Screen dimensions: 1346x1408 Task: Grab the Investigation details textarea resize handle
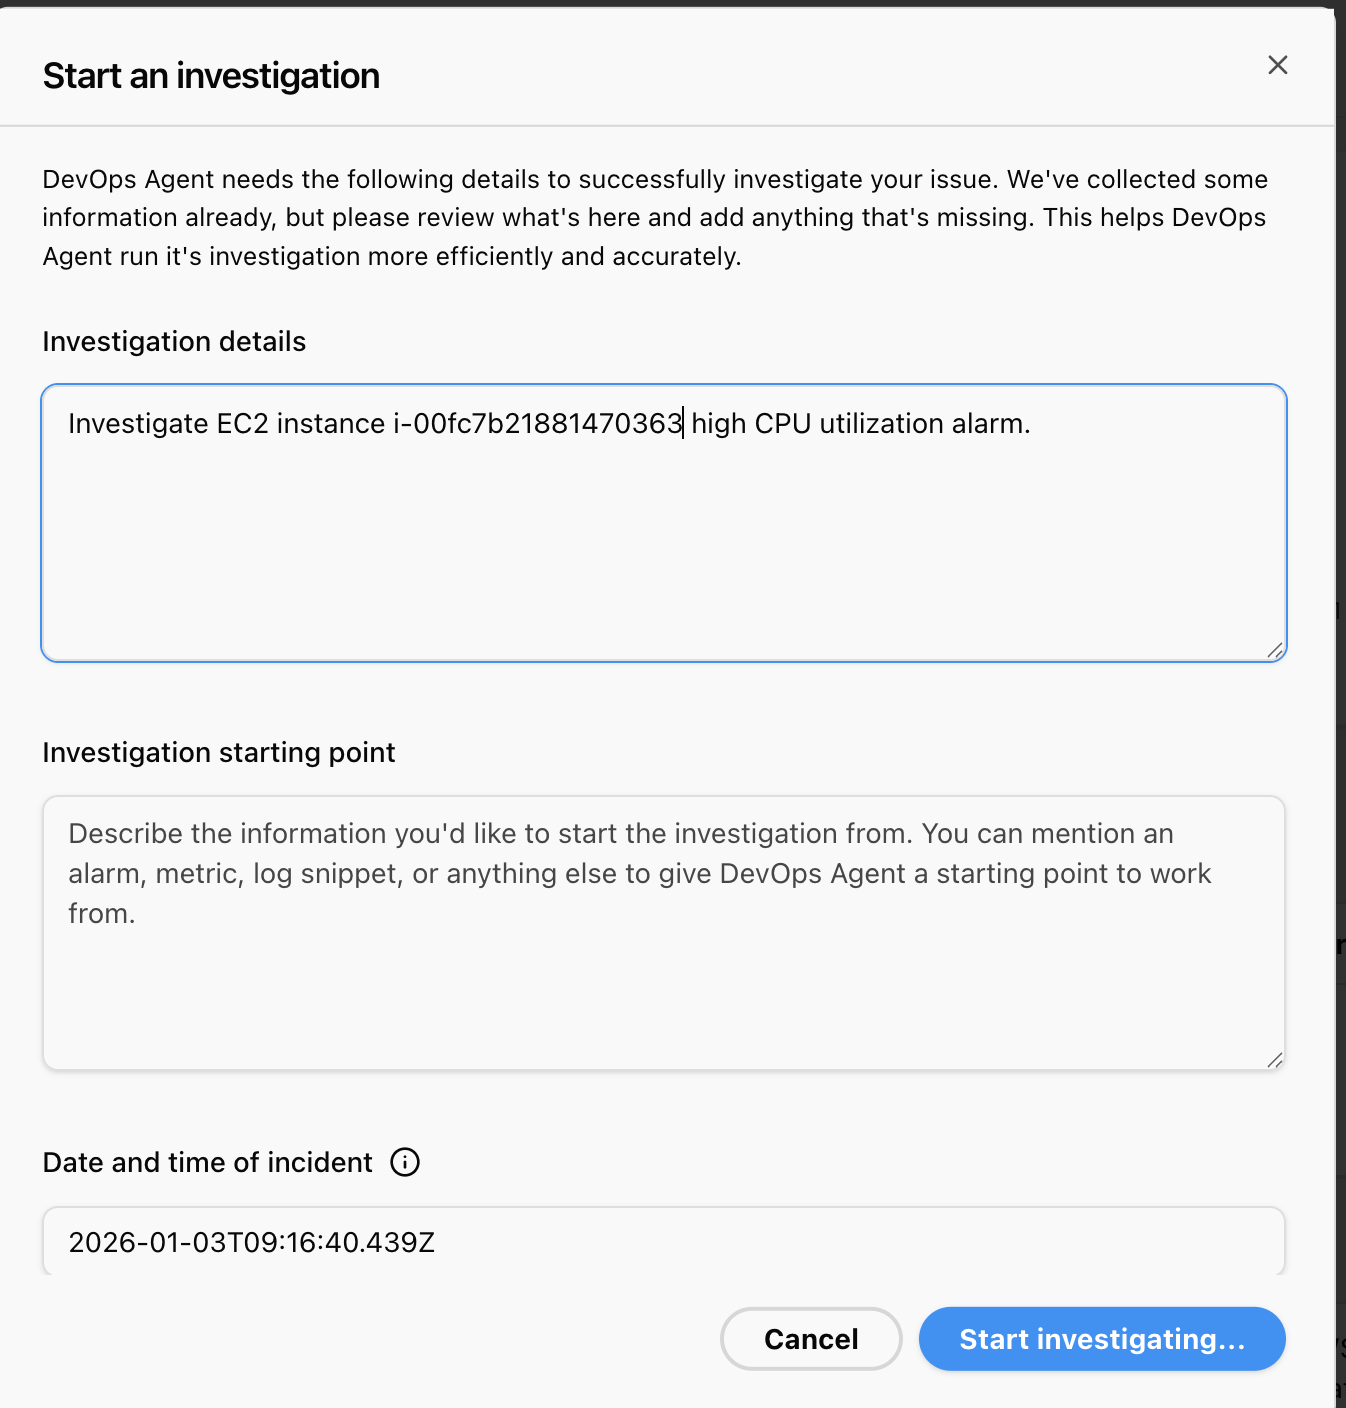(1274, 651)
